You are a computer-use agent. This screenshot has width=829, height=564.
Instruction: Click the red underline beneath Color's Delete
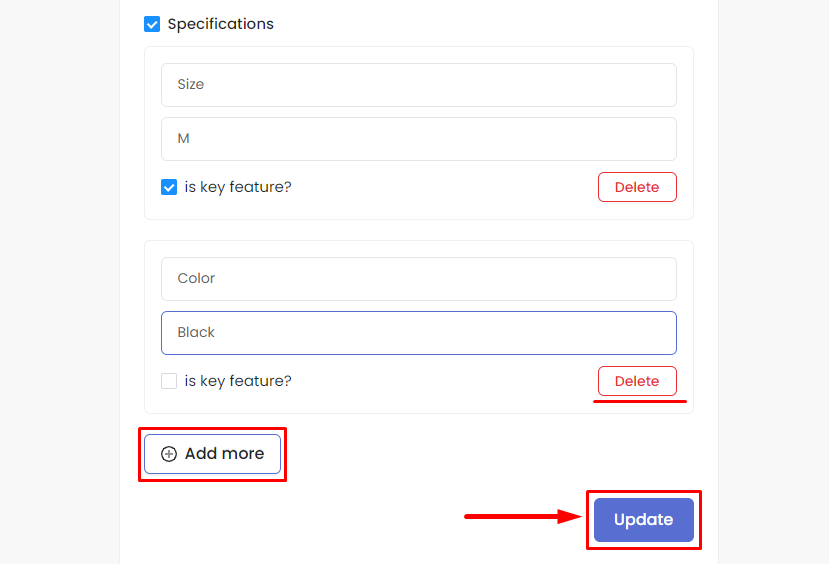[x=640, y=402]
